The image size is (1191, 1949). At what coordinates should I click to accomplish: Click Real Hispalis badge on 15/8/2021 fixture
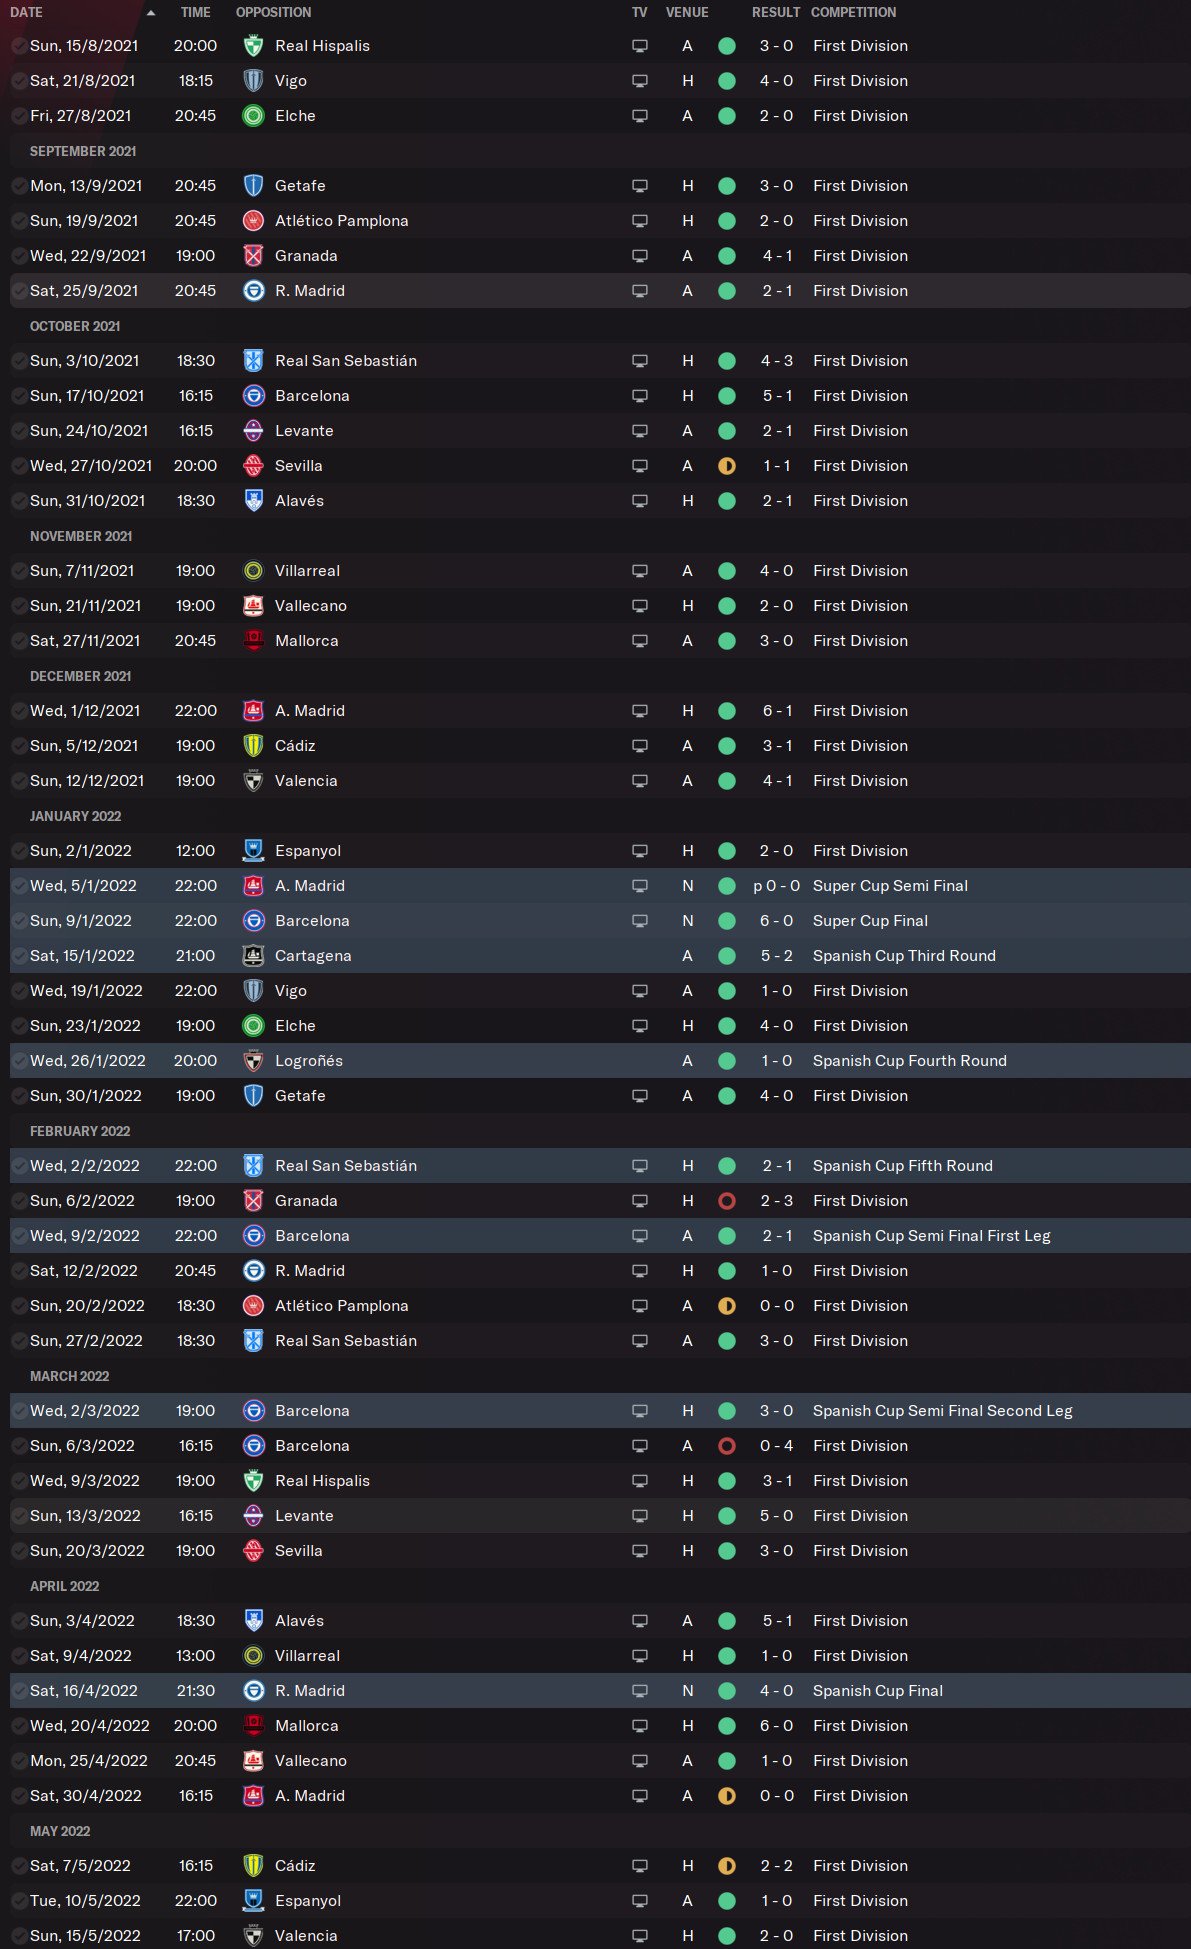point(254,46)
